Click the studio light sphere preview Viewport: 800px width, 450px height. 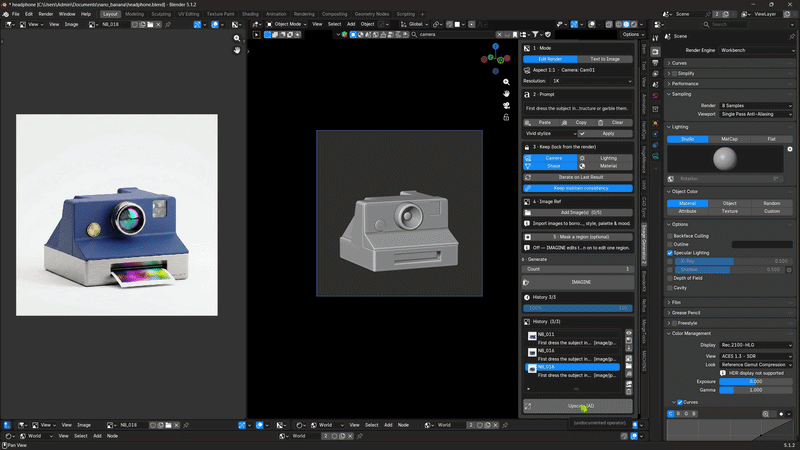pyautogui.click(x=724, y=159)
